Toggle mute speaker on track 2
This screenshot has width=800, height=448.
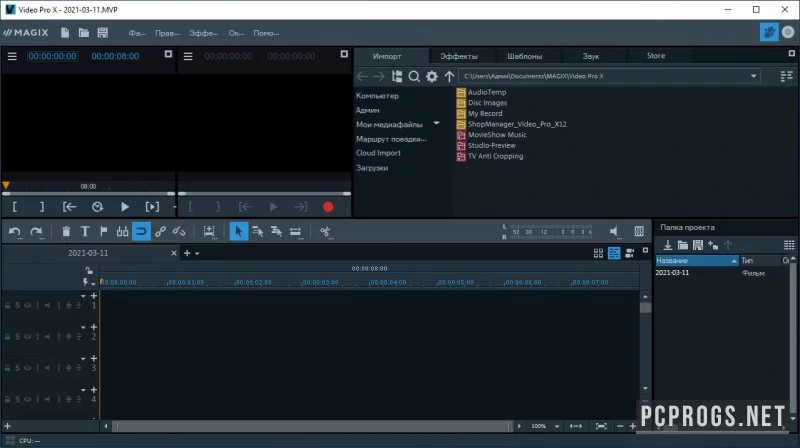coord(47,337)
